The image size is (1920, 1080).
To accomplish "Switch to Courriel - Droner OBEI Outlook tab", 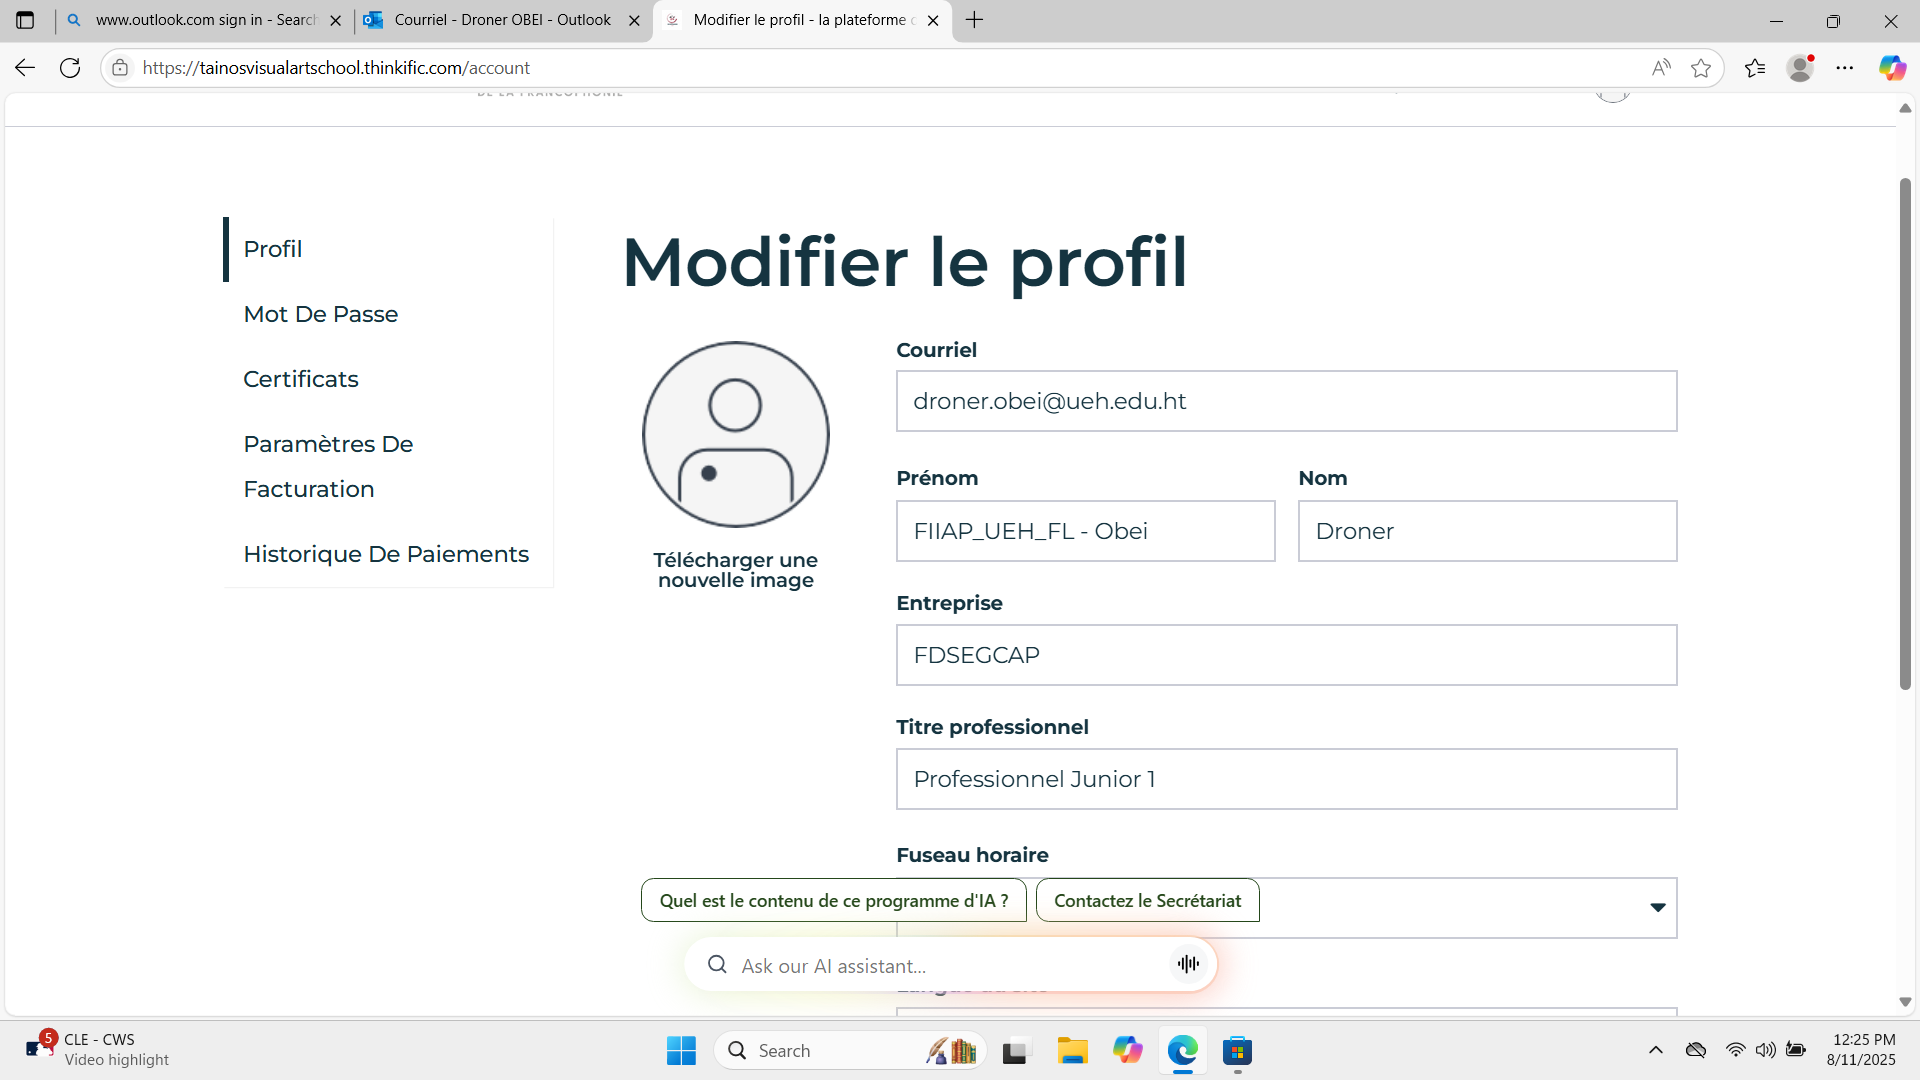I will [502, 20].
